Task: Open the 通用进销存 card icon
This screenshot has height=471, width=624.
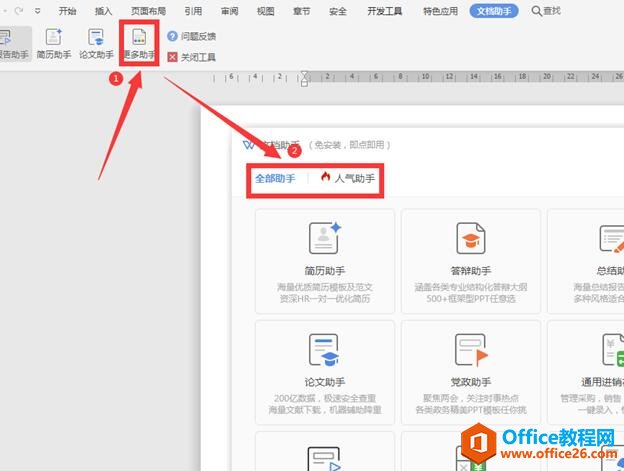Action: click(613, 350)
